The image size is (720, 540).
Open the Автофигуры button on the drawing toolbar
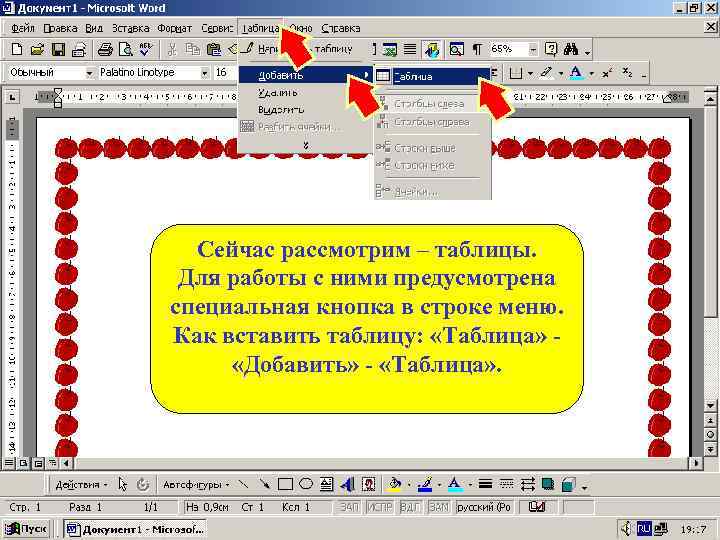(x=196, y=484)
